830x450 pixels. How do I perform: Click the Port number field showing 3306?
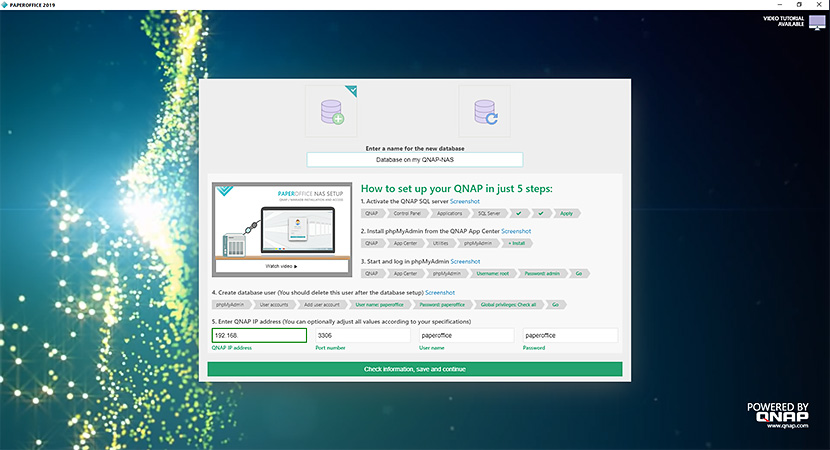(363, 335)
